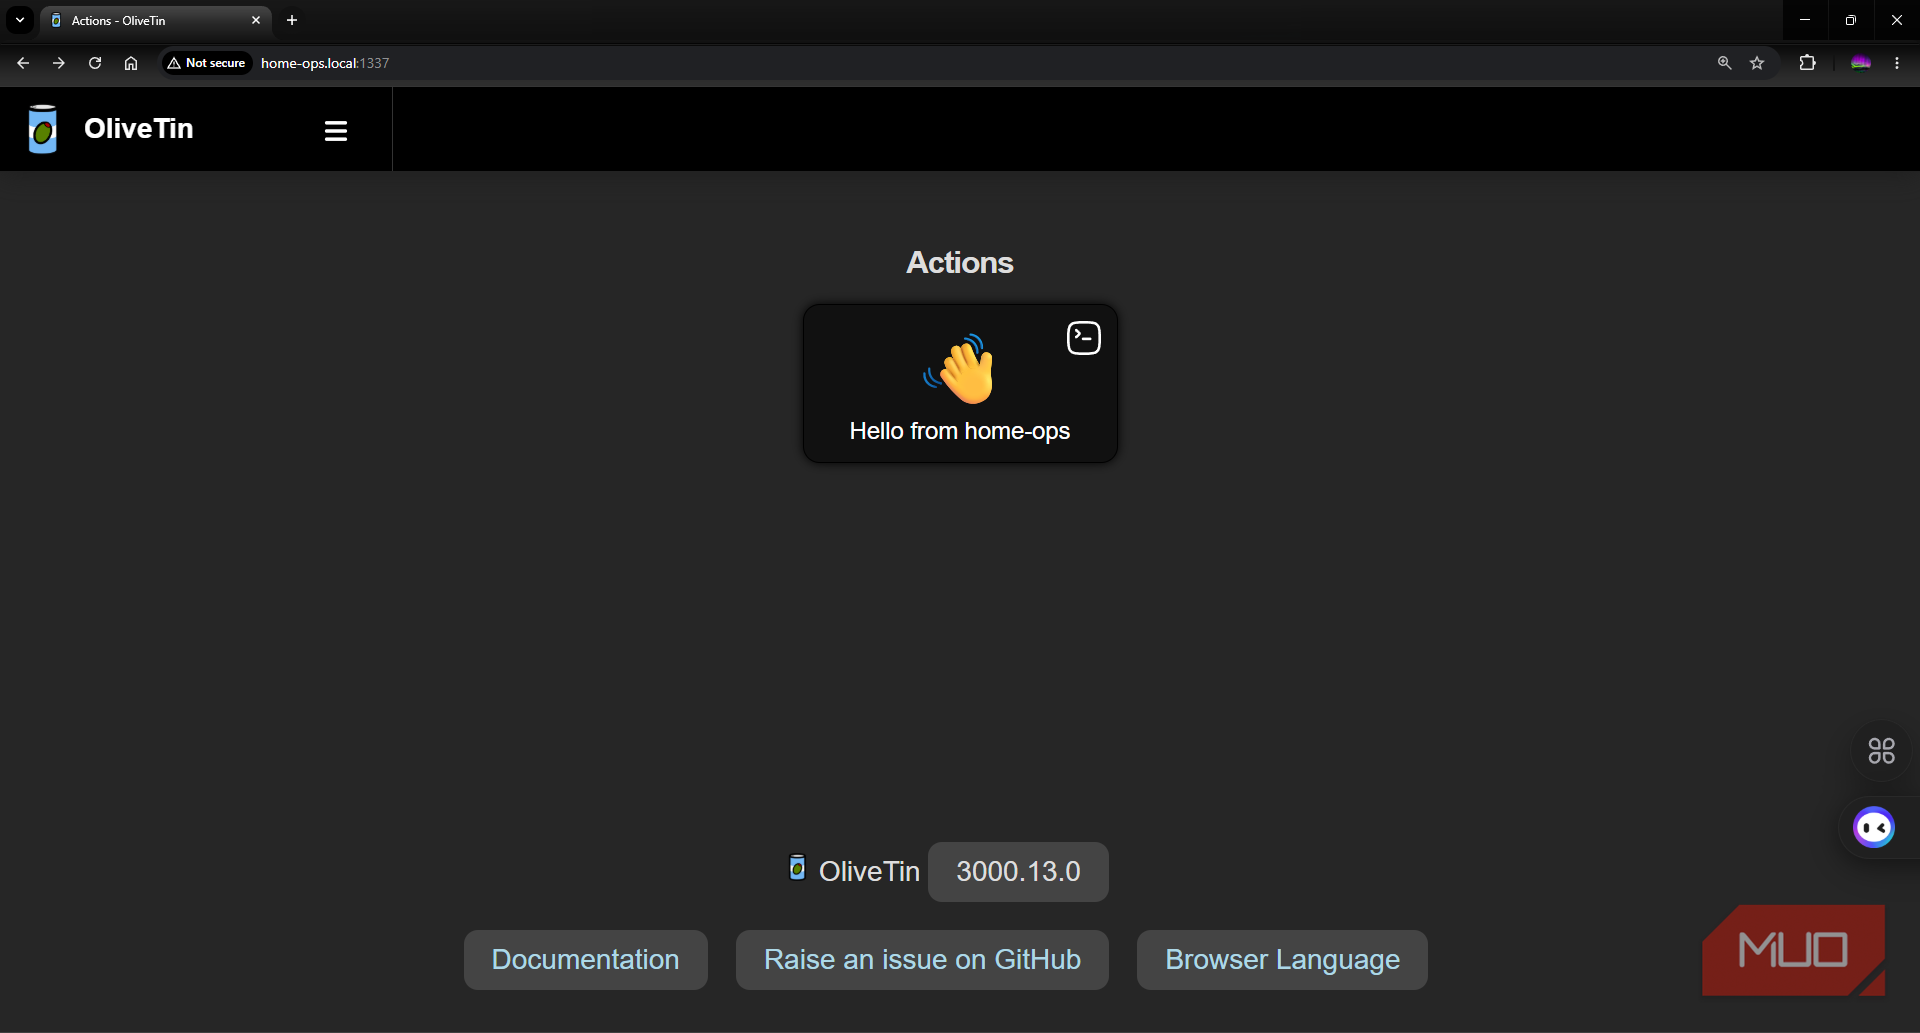The width and height of the screenshot is (1920, 1033).
Task: Click the floating four-circles grid icon
Action: [x=1881, y=750]
